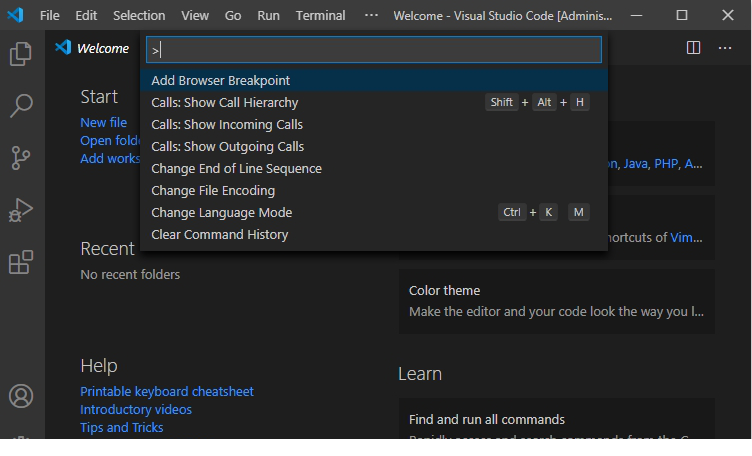Select Change Language Mode command
This screenshot has width=752, height=456.
pos(374,213)
